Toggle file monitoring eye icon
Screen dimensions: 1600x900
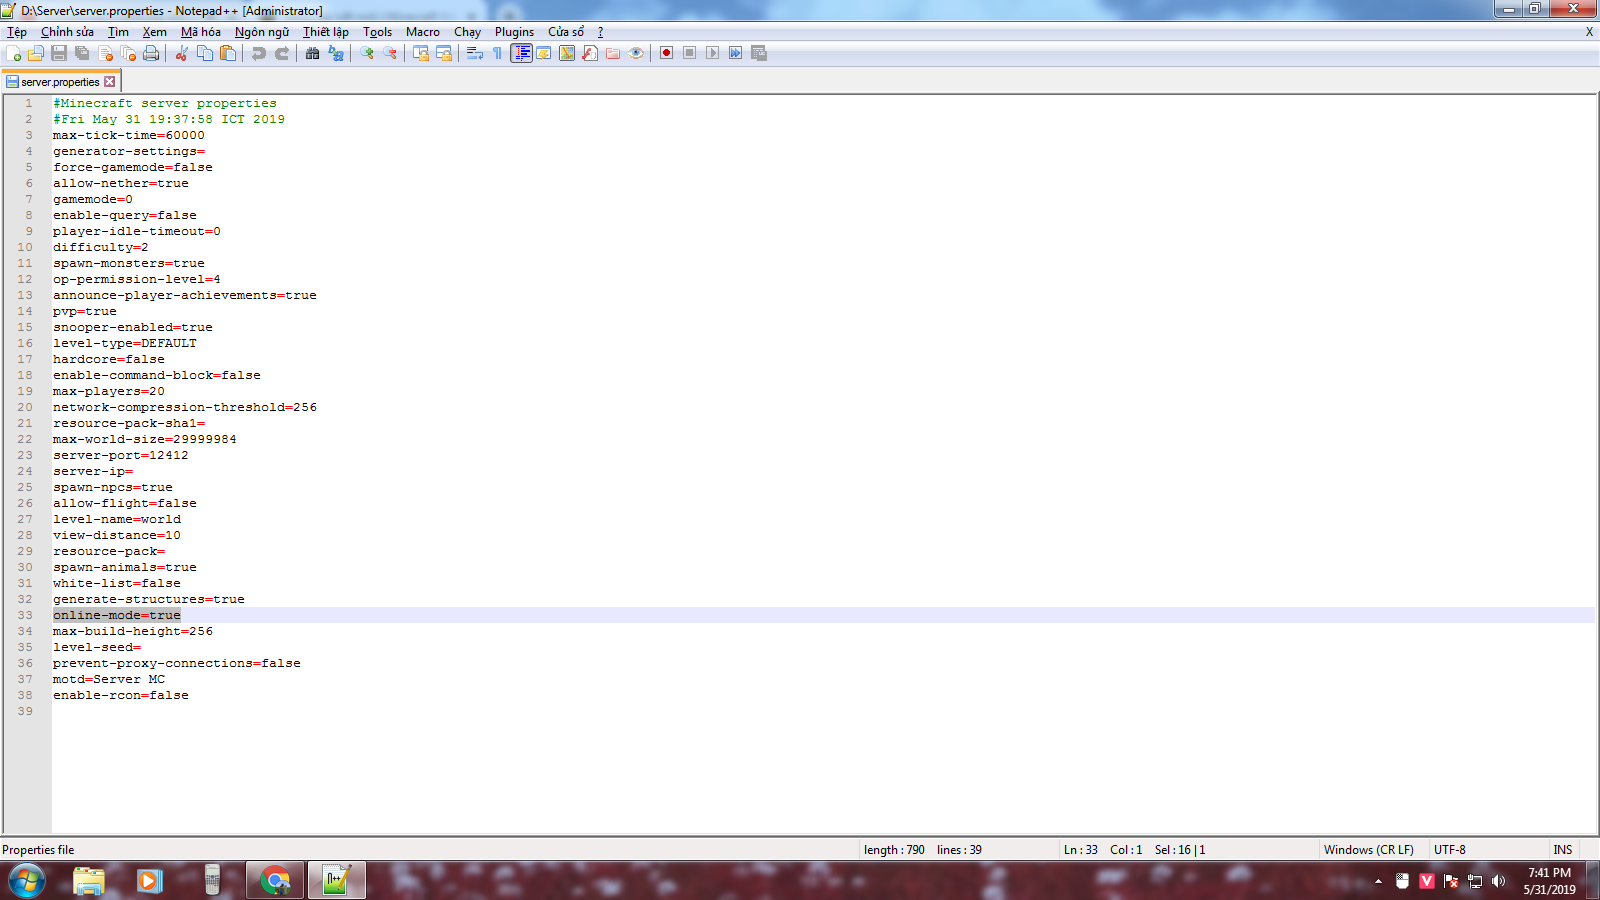pos(636,53)
